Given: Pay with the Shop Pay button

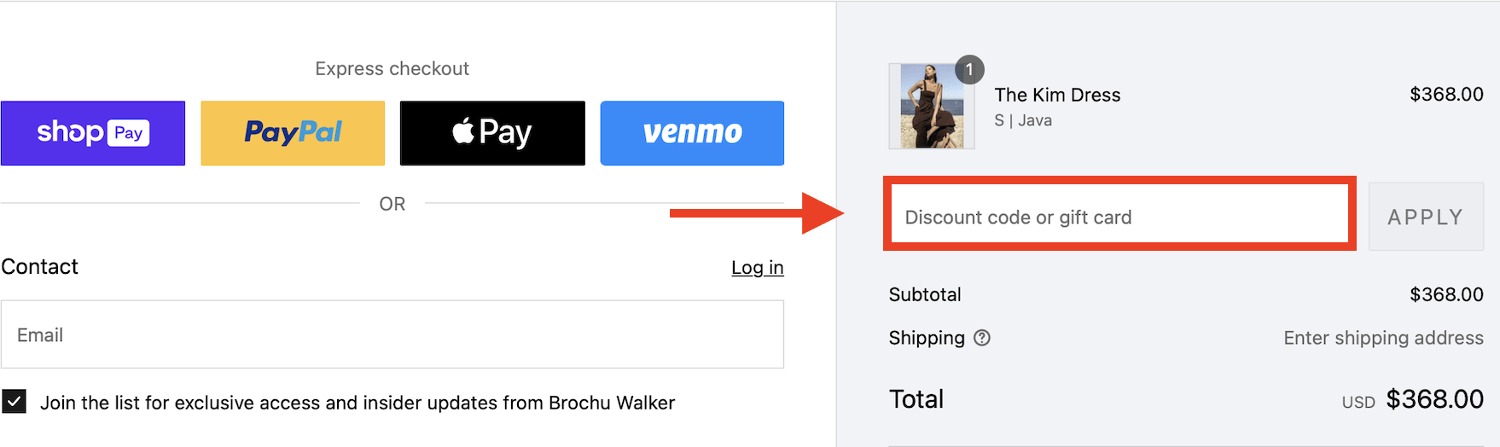Looking at the screenshot, I should pyautogui.click(x=93, y=133).
